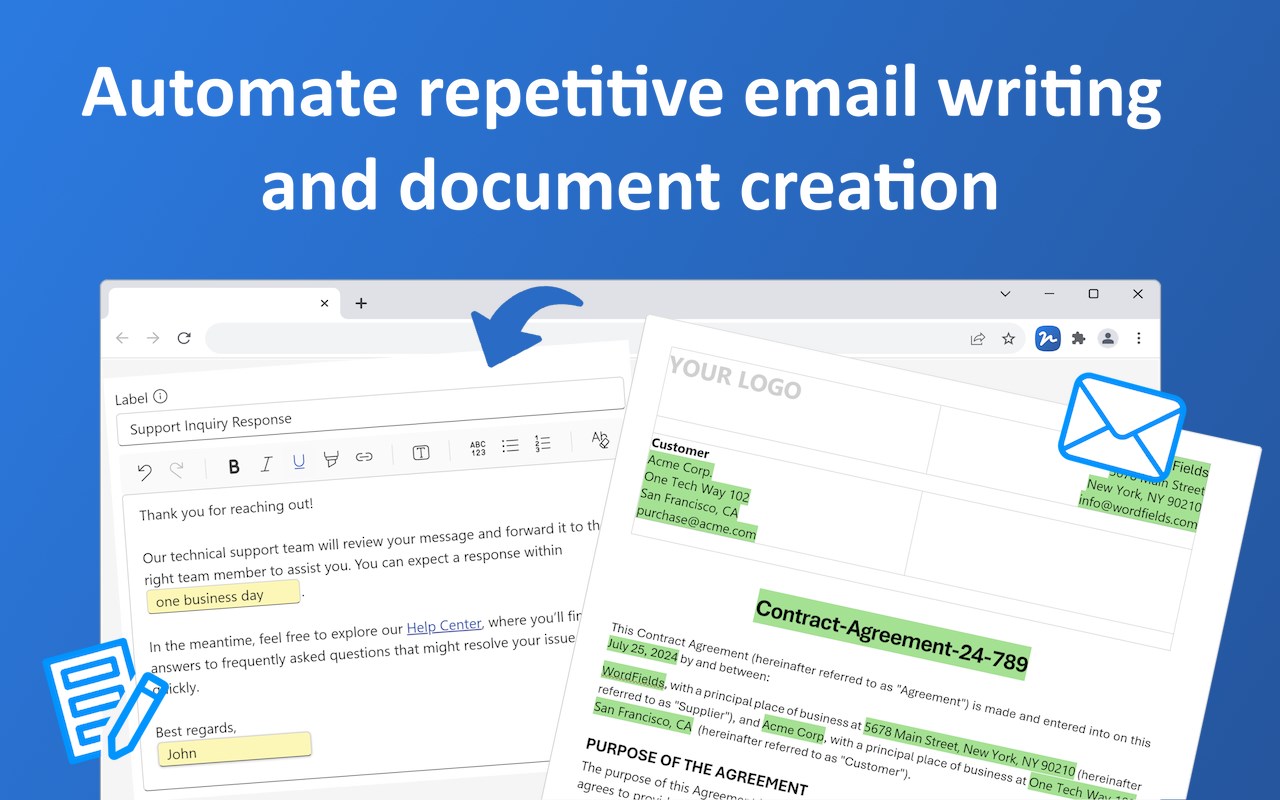The height and width of the screenshot is (800, 1280).
Task: Click the 'Best regards,' line
Action: 196,730
